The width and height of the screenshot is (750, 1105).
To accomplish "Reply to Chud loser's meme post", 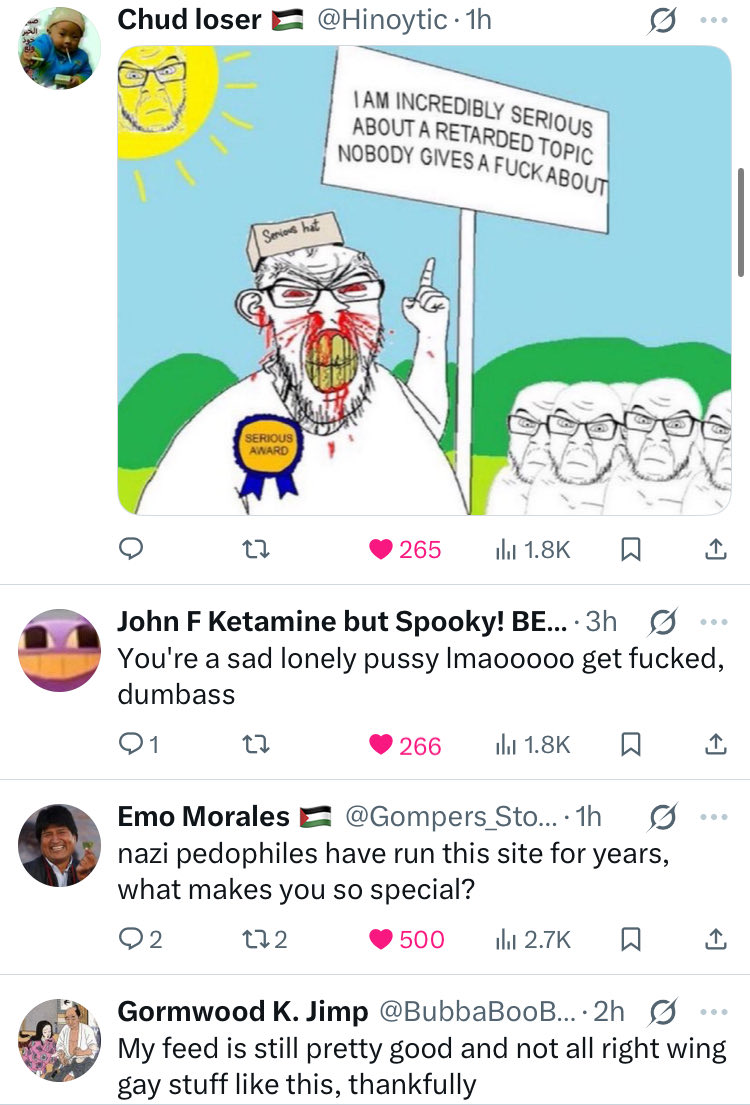I will coord(133,548).
